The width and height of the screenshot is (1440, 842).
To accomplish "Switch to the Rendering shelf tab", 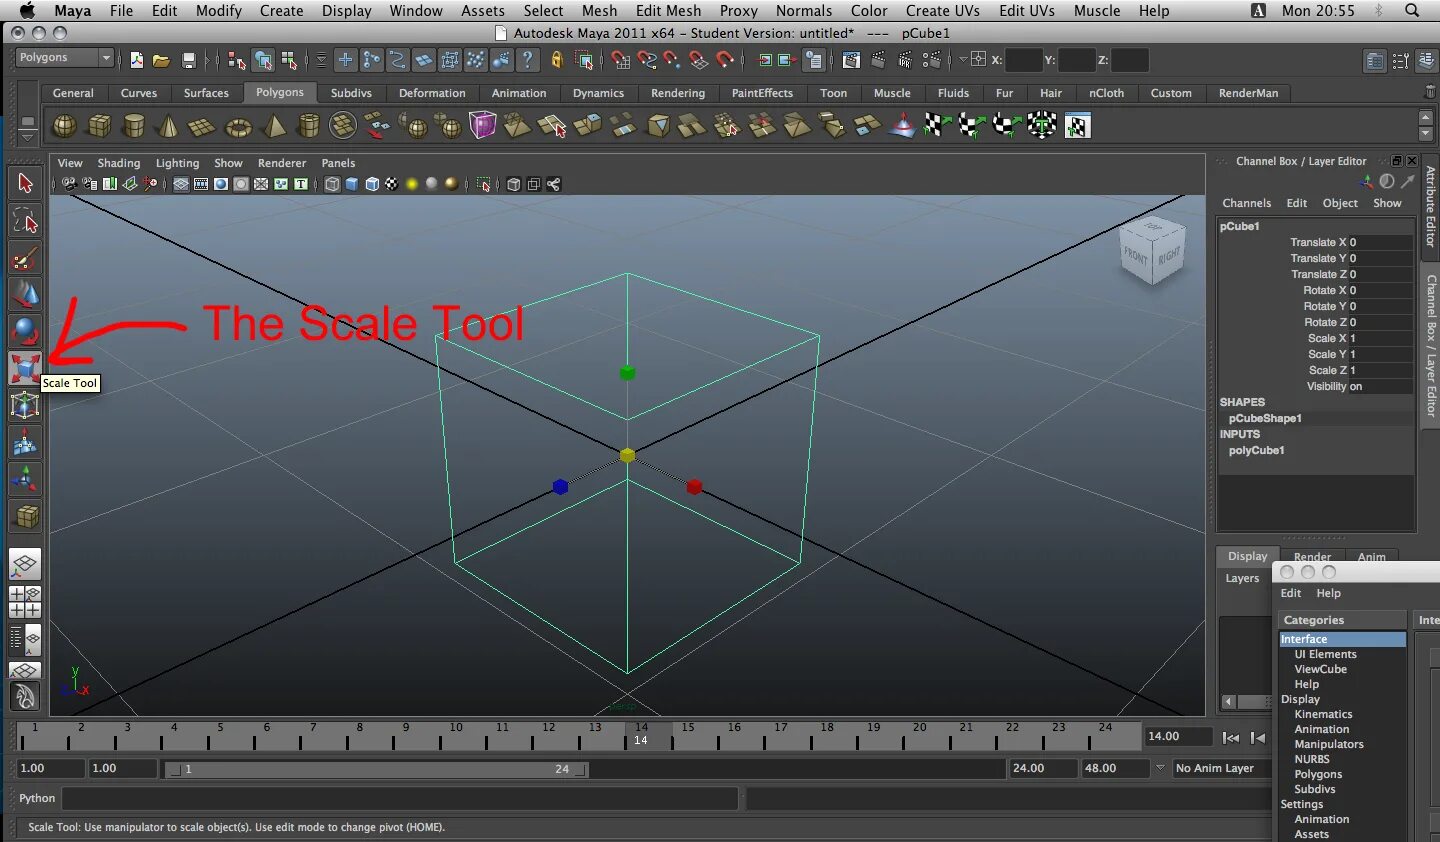I will click(x=678, y=93).
